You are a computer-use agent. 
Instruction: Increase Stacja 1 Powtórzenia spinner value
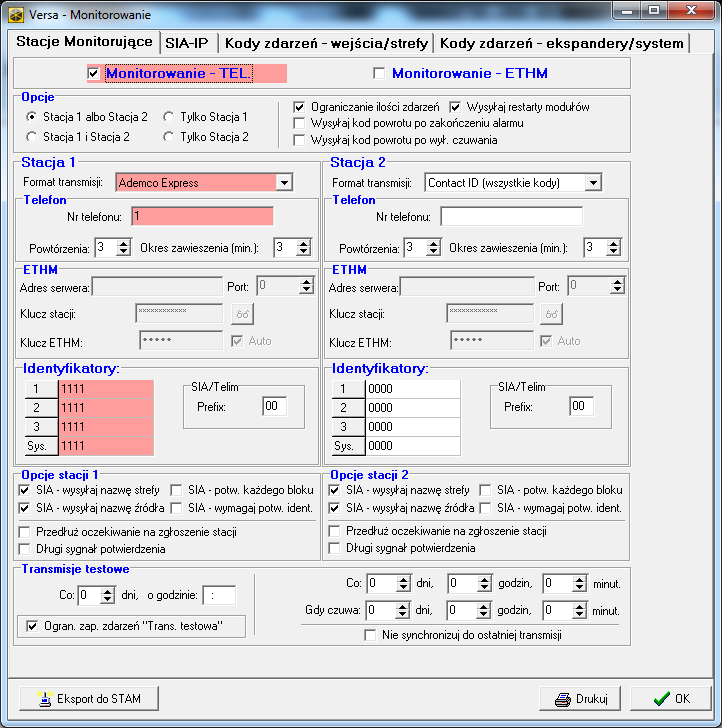[x=125, y=243]
